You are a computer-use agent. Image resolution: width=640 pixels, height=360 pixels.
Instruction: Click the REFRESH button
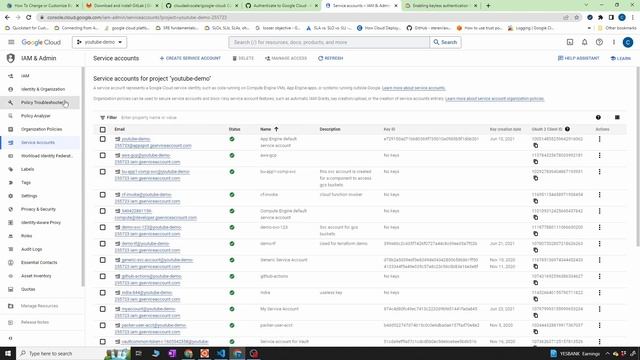coord(331,58)
